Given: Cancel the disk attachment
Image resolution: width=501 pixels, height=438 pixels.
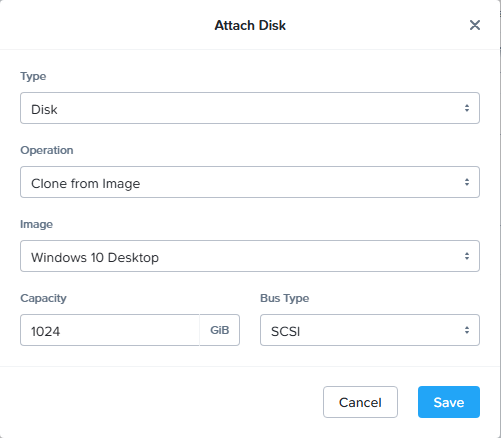Looking at the screenshot, I should click(360, 402).
